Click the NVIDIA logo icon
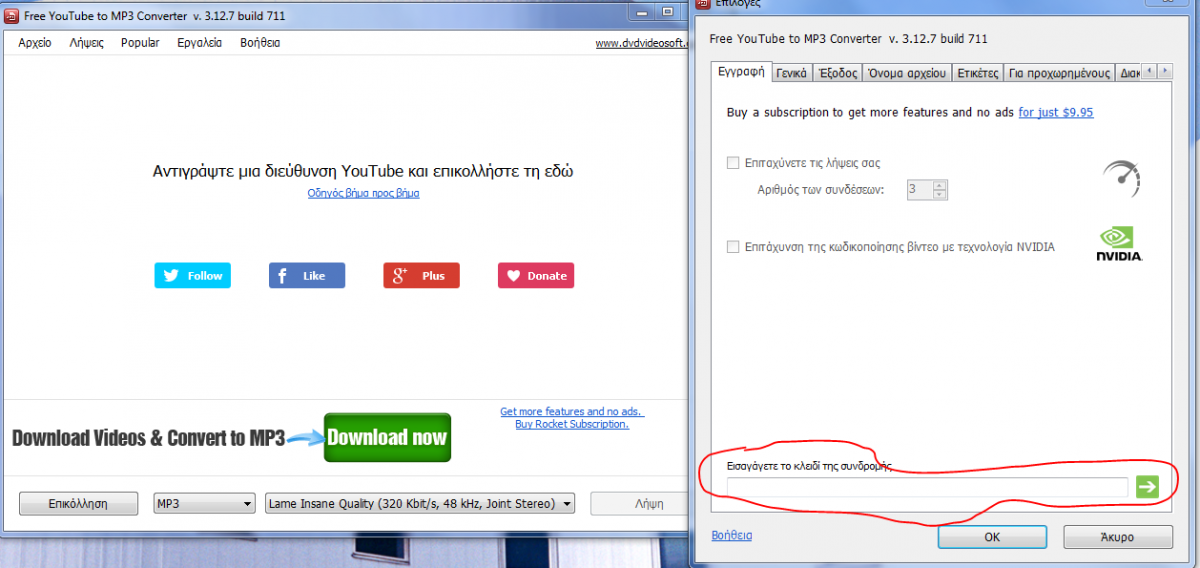 [1120, 245]
